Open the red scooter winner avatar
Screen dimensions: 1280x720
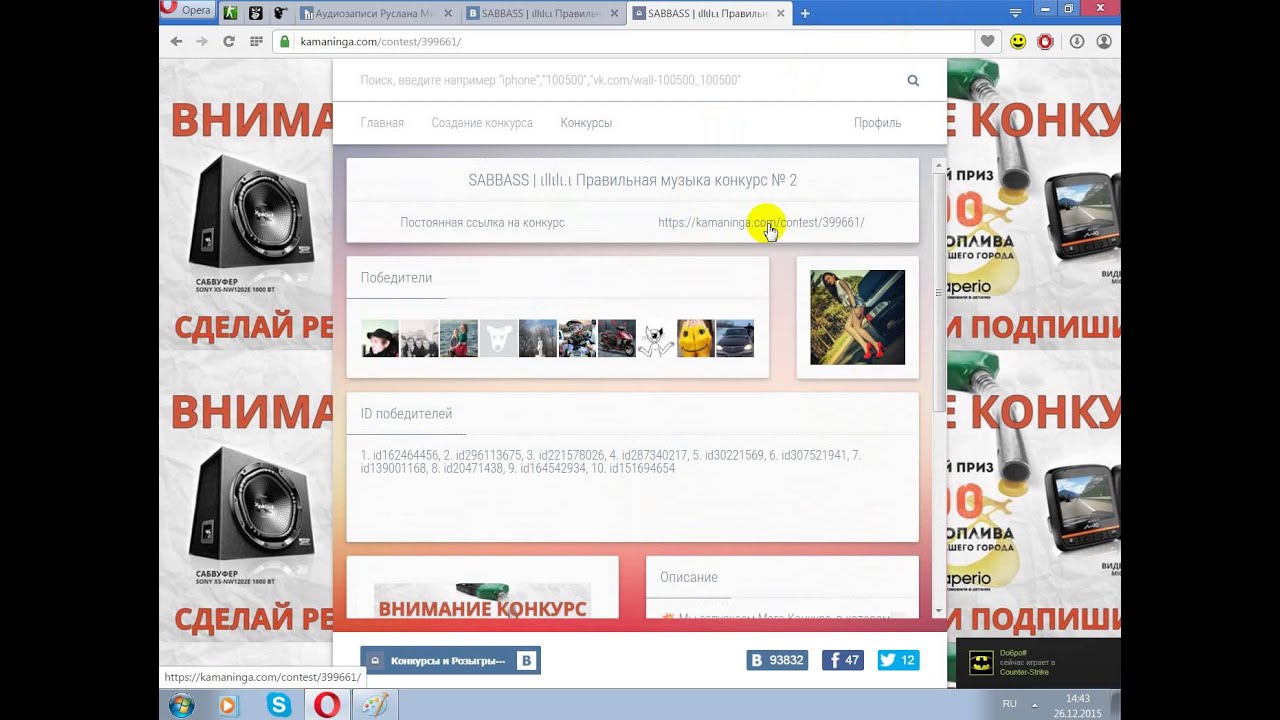coord(617,338)
